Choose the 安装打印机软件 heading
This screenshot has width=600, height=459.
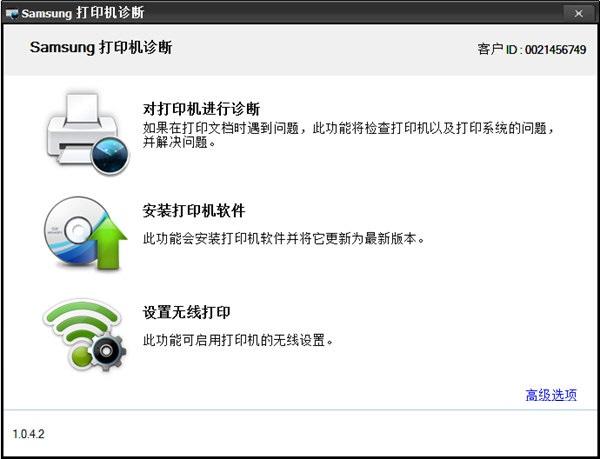pos(194,211)
